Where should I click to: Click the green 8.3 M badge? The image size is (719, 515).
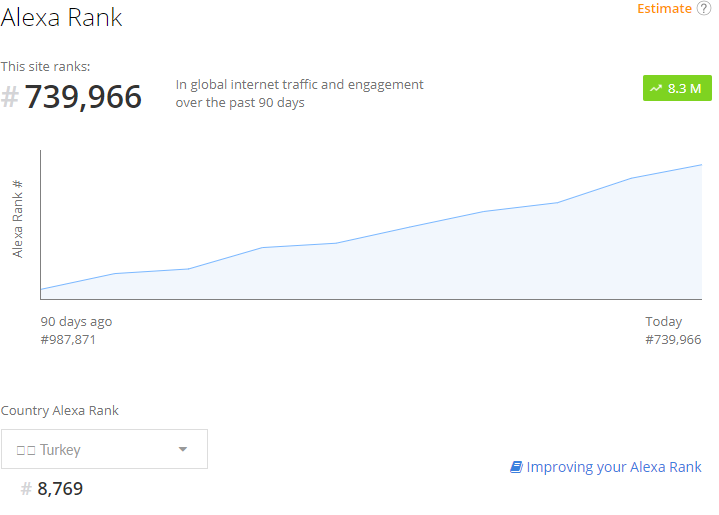676,89
